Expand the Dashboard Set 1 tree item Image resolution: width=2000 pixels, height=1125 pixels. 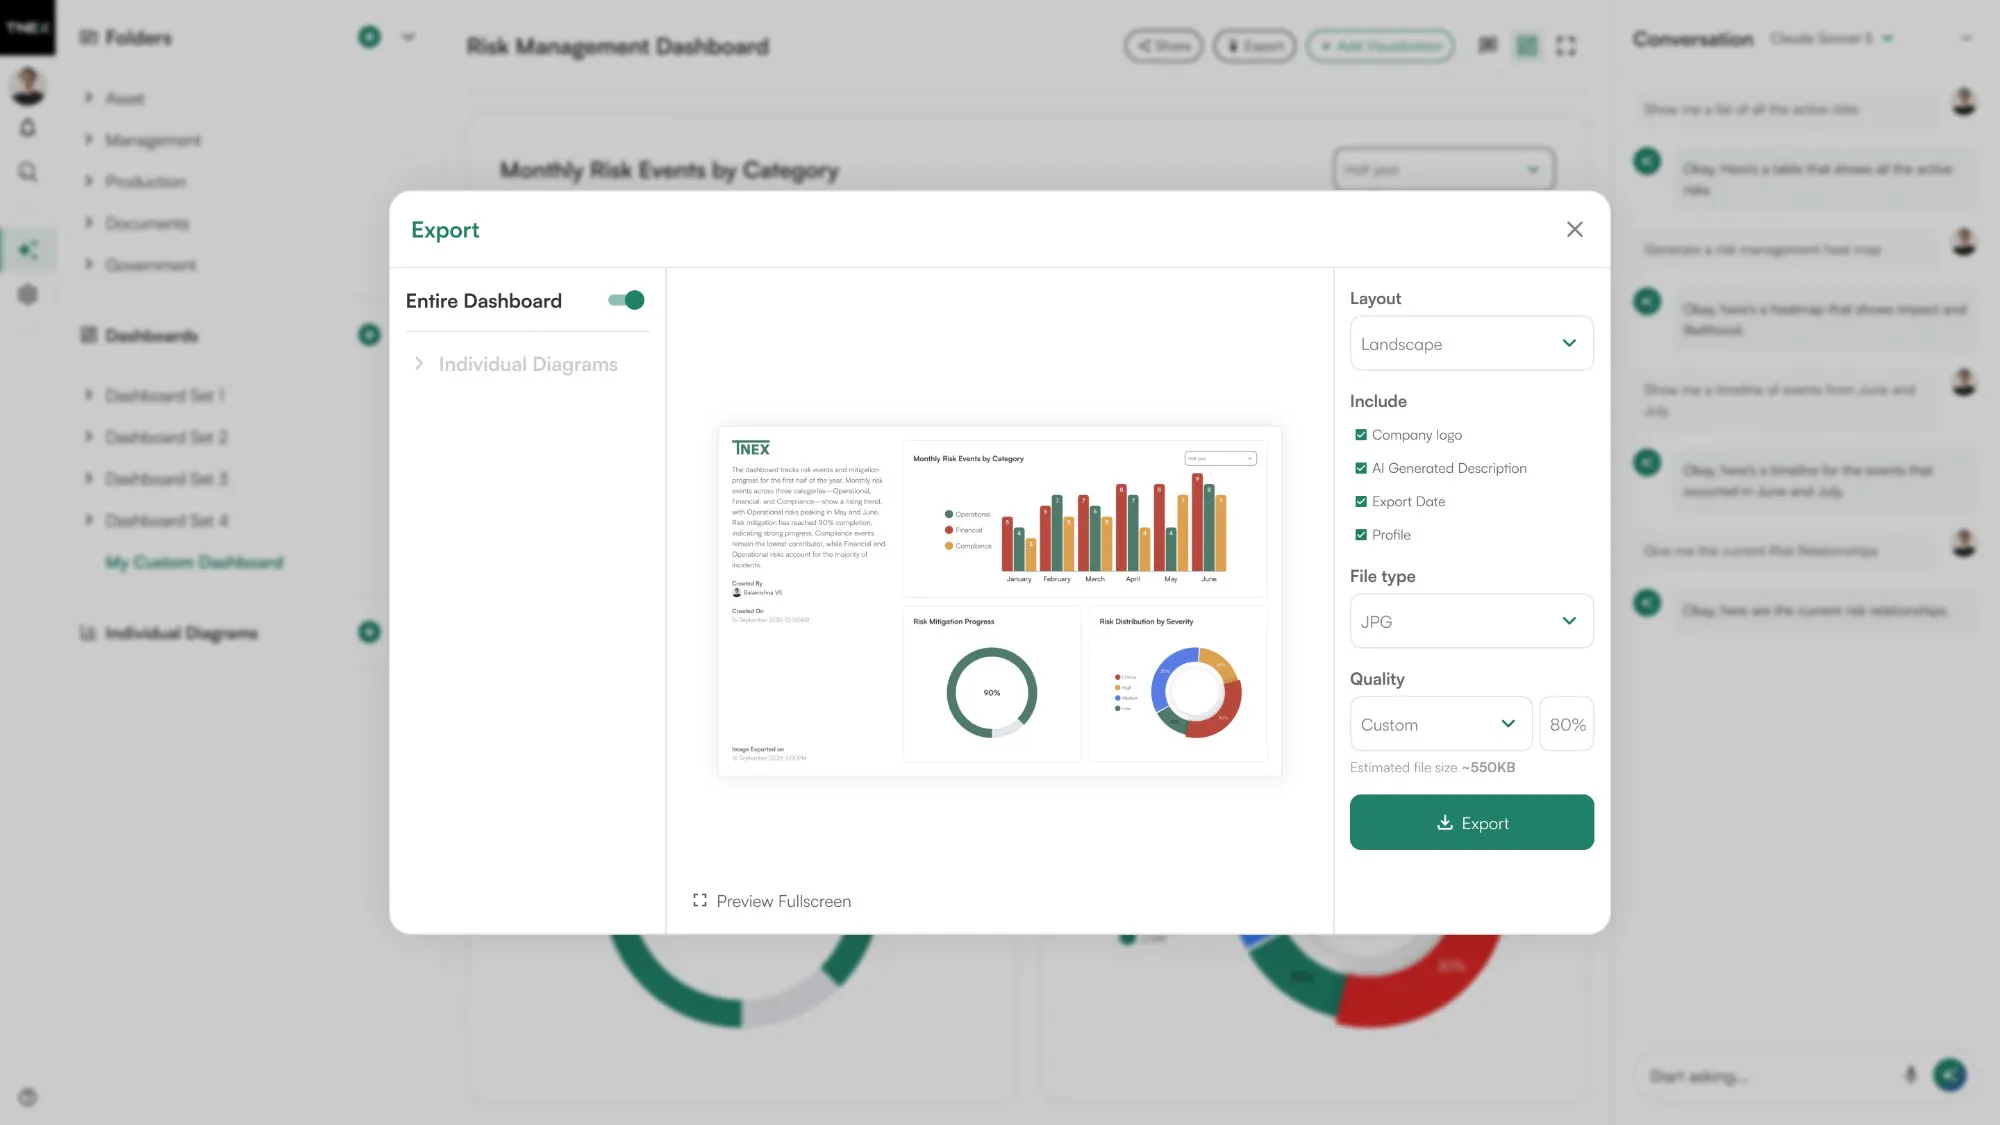tap(89, 395)
